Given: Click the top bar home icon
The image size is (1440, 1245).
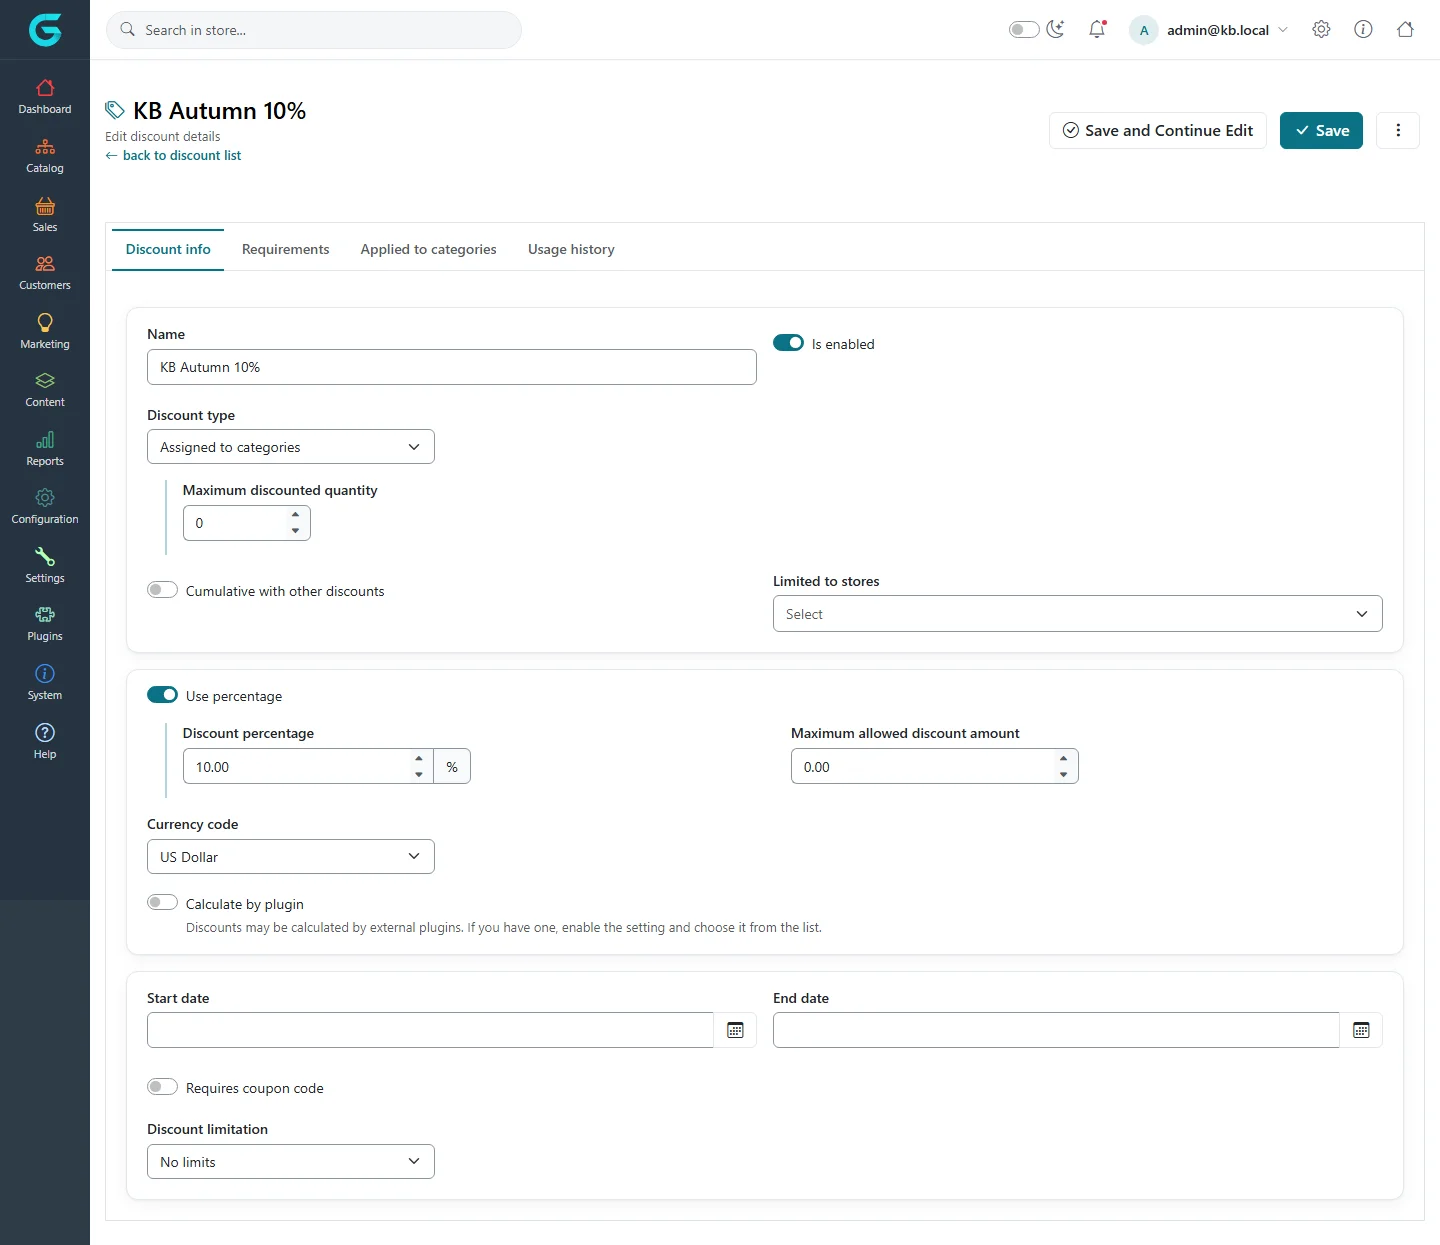Looking at the screenshot, I should 1405,30.
